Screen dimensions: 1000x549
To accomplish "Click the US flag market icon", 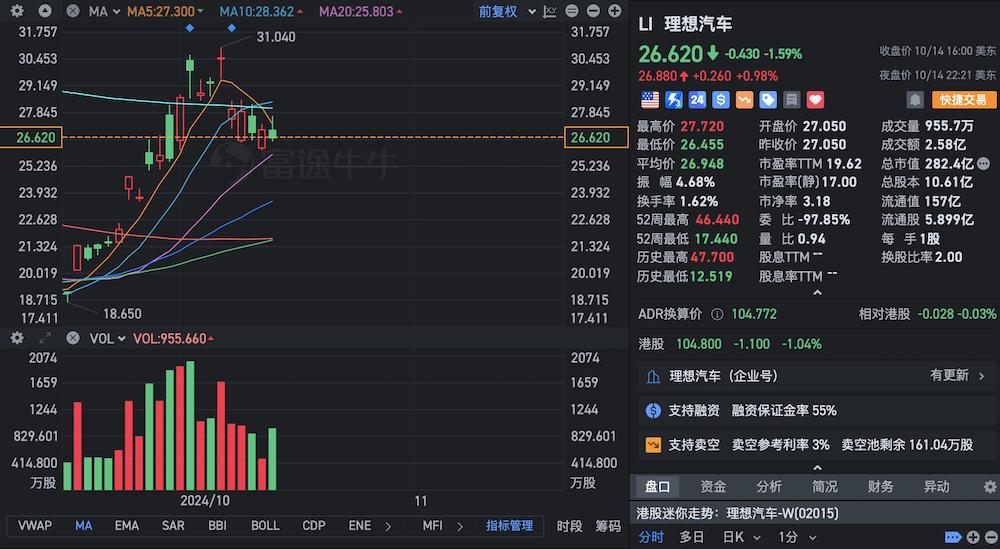I will click(x=650, y=100).
